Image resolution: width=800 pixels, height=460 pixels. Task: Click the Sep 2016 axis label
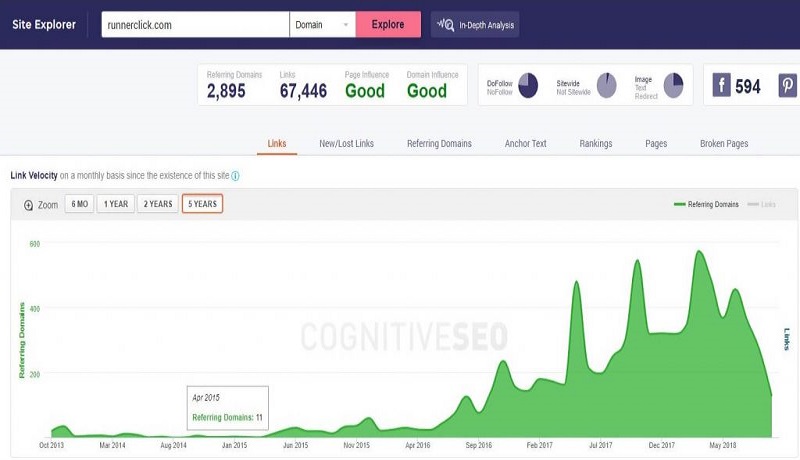(479, 445)
